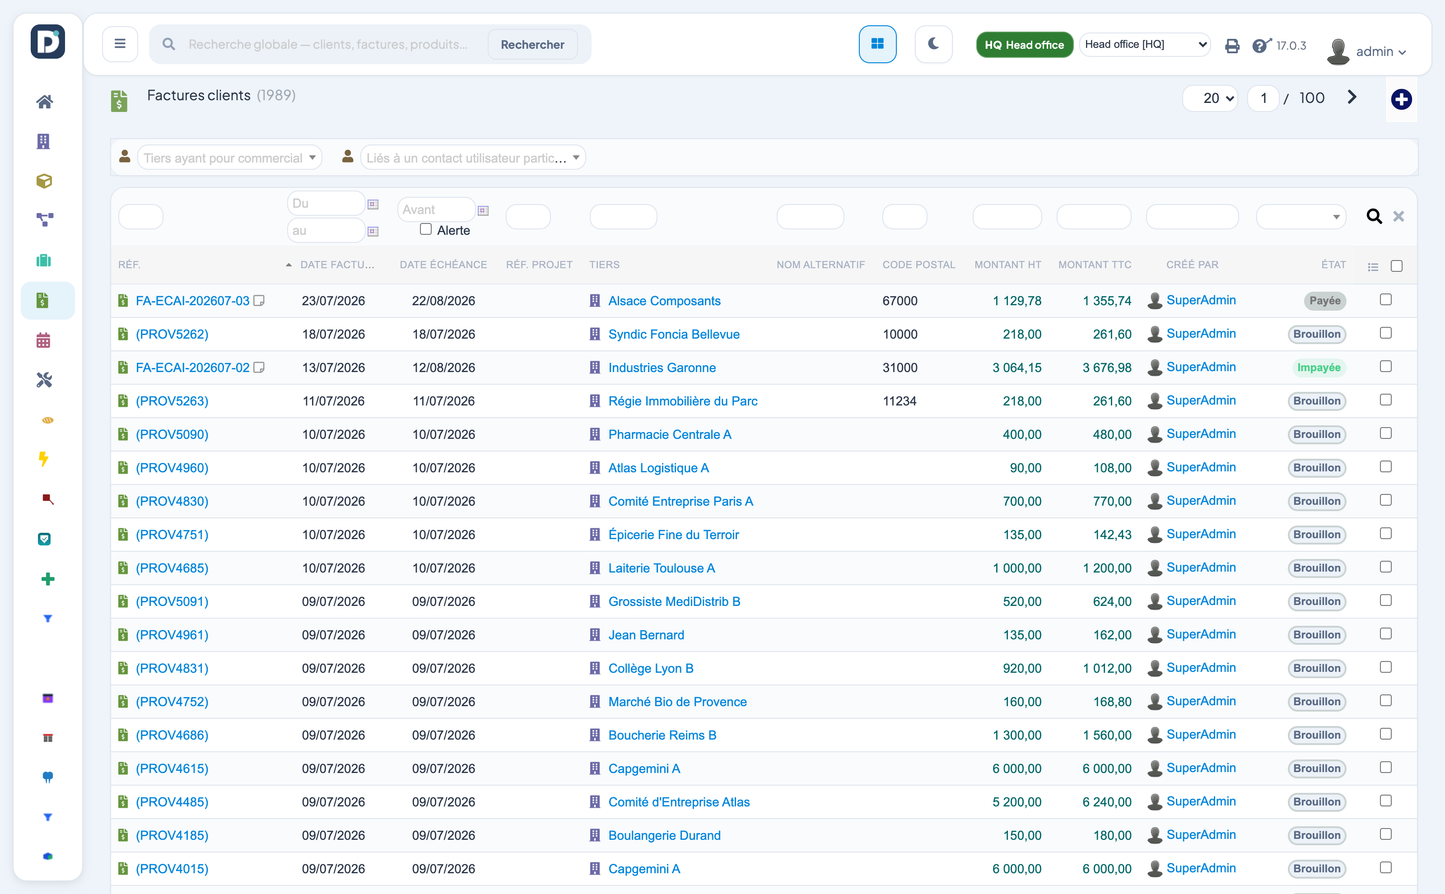
Task: Toggle the Alerte checkbox
Action: pos(426,229)
